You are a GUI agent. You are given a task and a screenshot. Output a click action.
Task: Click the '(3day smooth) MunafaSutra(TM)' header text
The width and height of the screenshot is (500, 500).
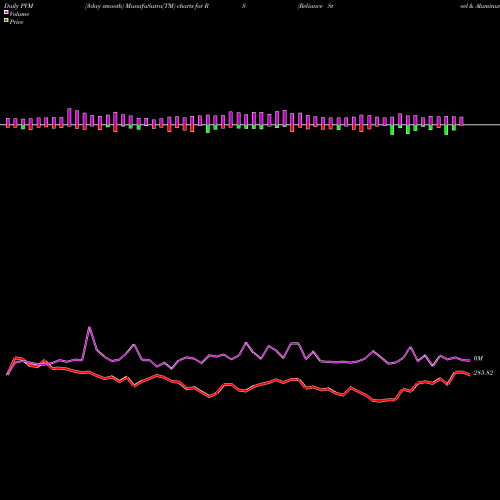130,6
